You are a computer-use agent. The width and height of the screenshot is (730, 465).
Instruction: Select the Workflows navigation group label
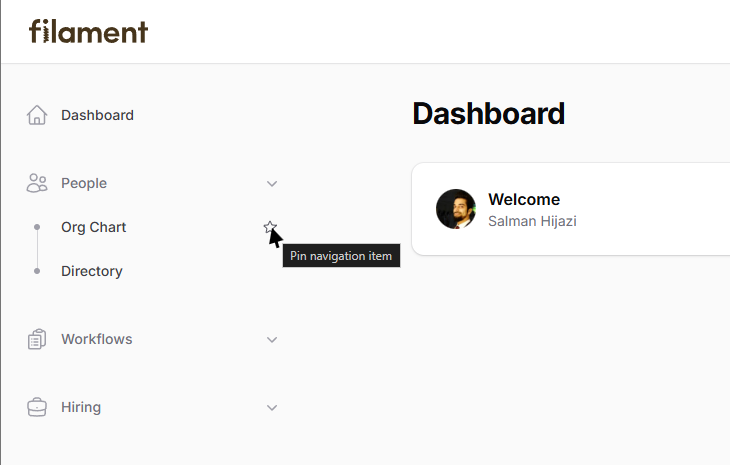(96, 339)
